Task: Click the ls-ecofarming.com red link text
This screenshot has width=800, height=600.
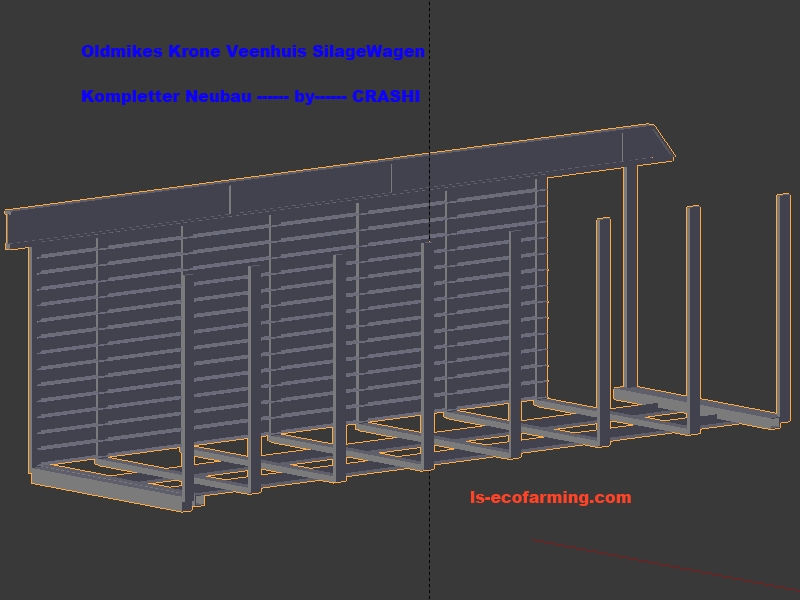Action: click(x=550, y=497)
